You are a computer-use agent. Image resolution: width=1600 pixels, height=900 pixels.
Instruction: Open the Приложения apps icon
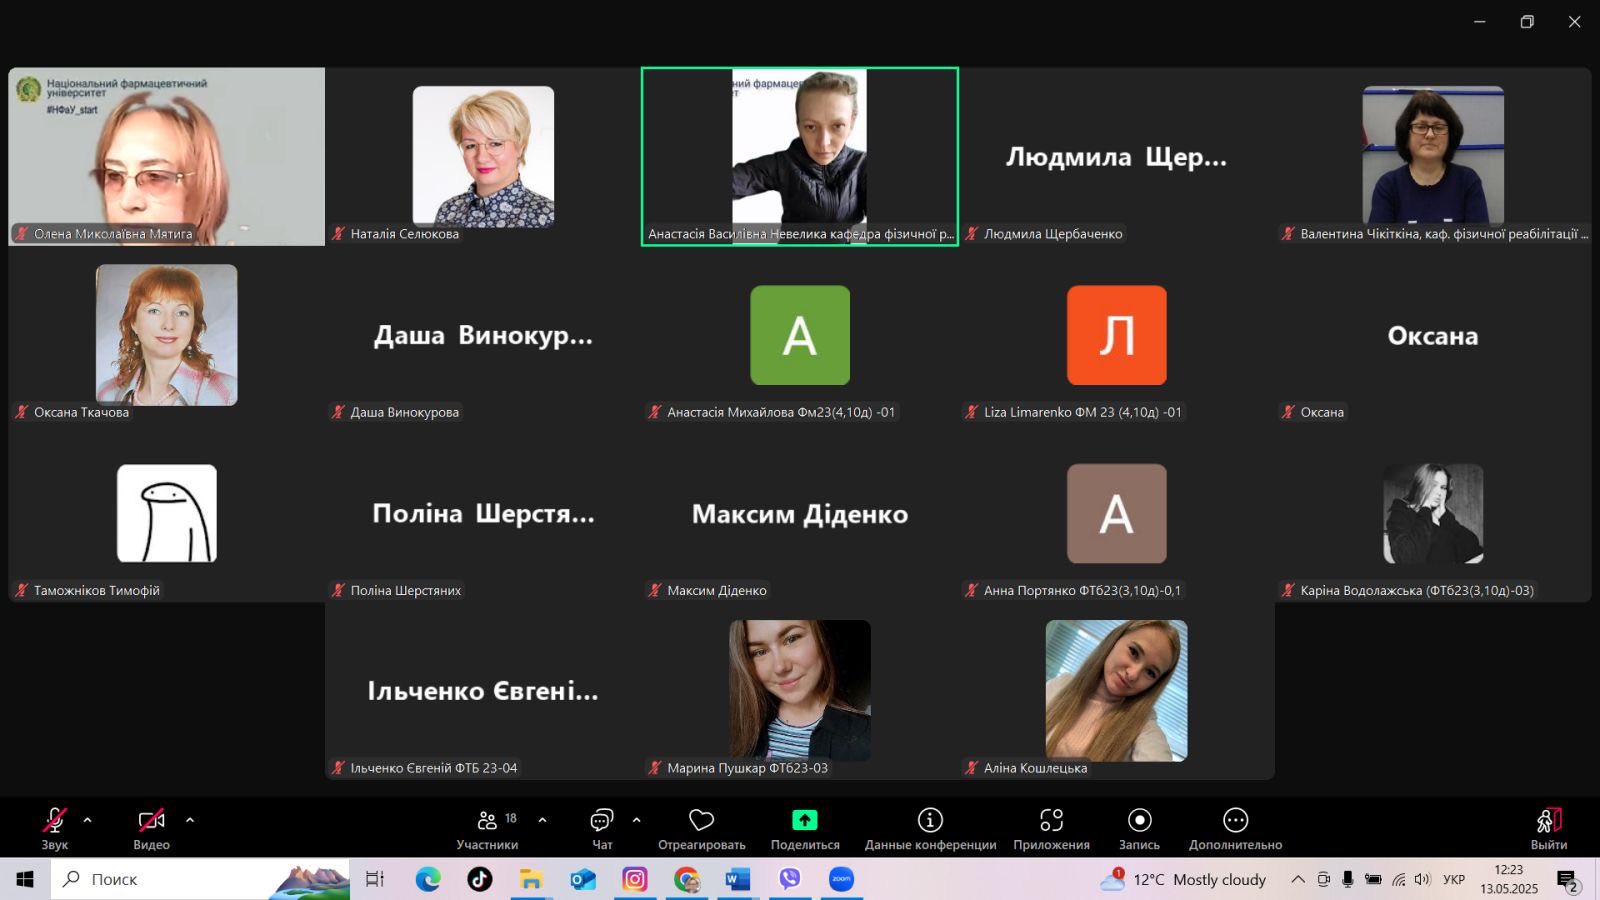coord(1051,828)
